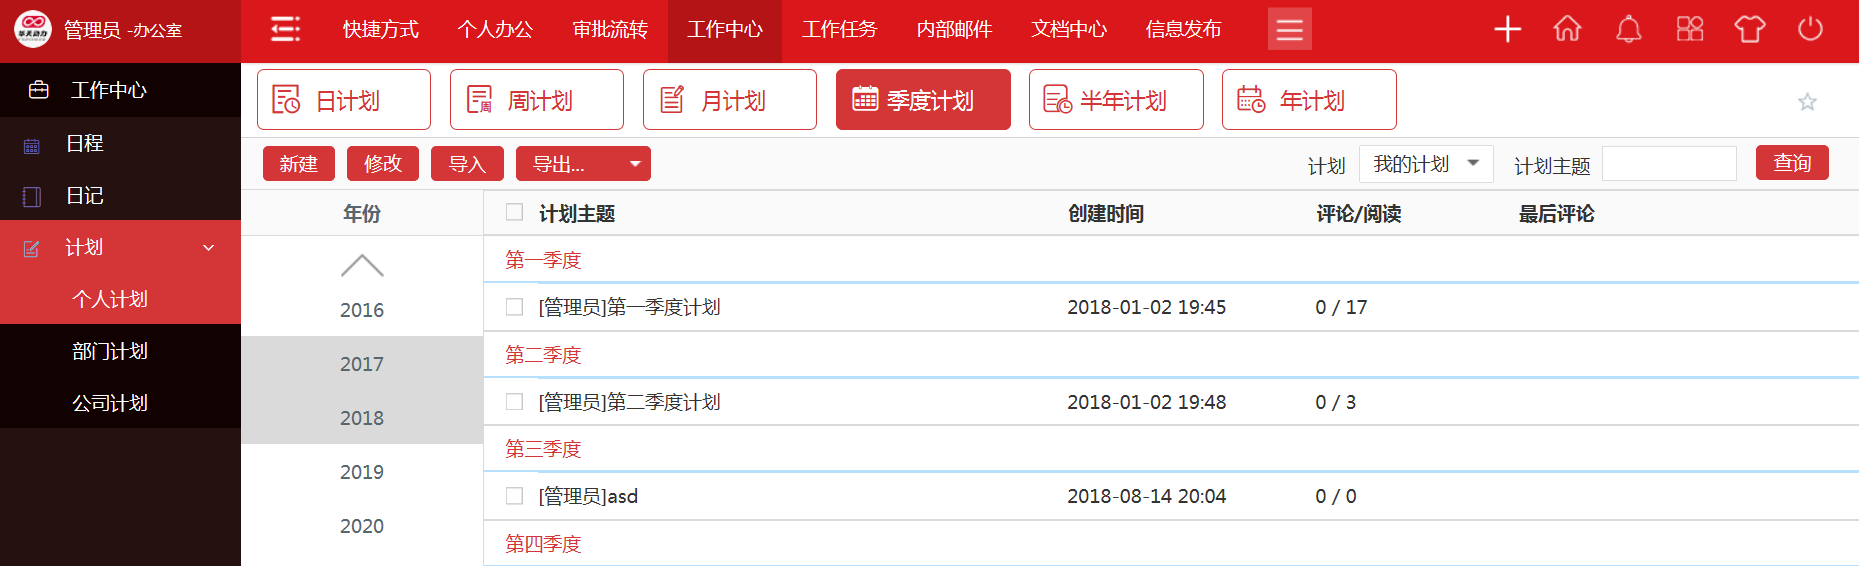1859x566 pixels.
Task: Click the plus add icon in header
Action: pyautogui.click(x=1507, y=29)
